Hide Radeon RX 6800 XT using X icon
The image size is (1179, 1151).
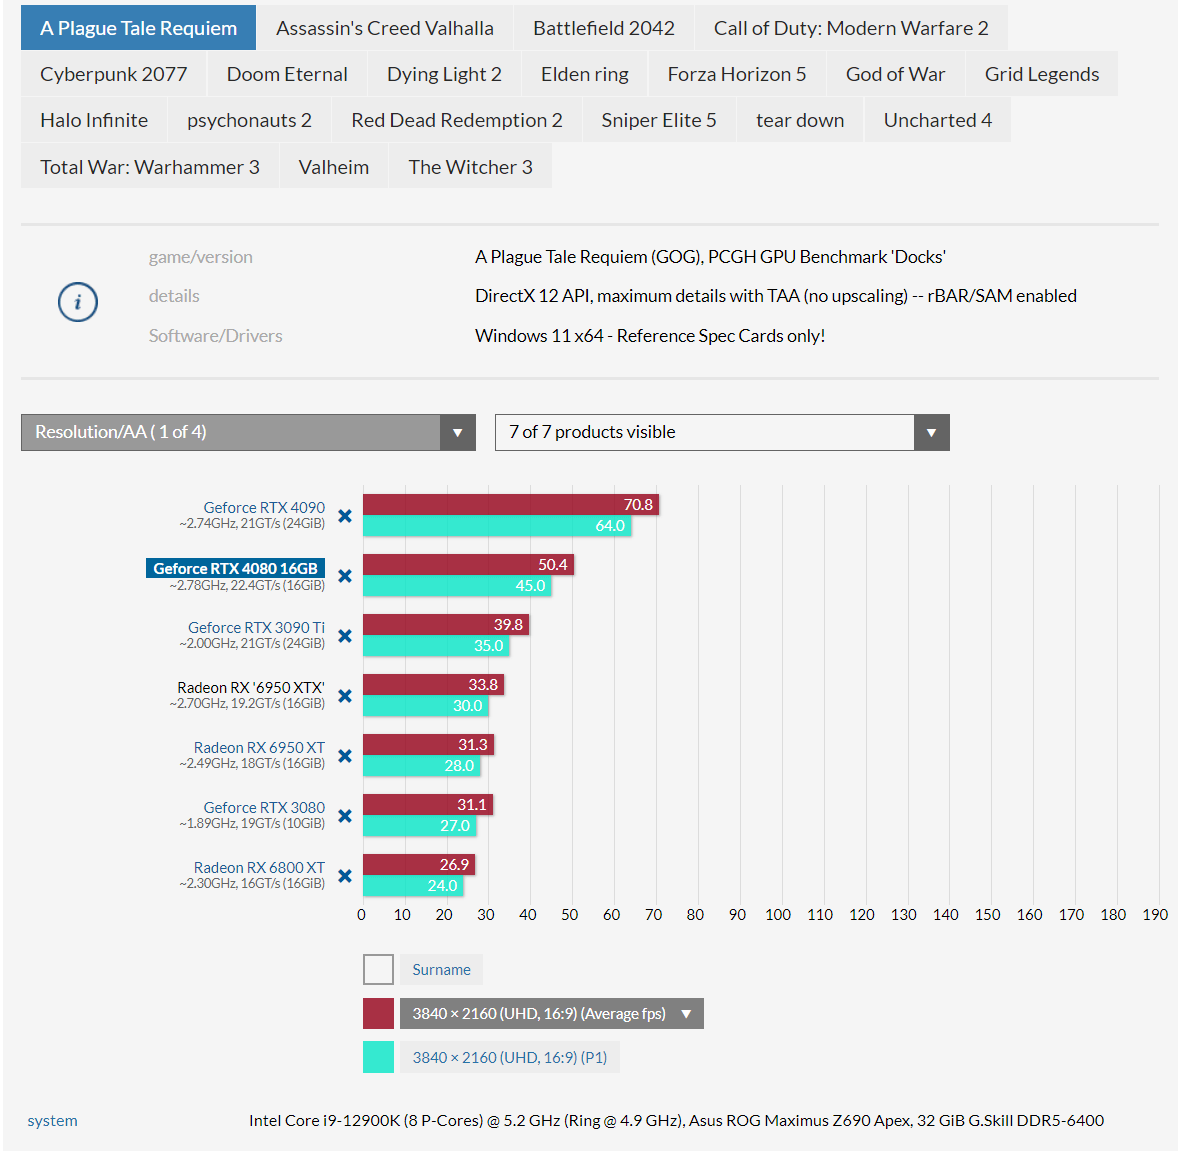345,876
